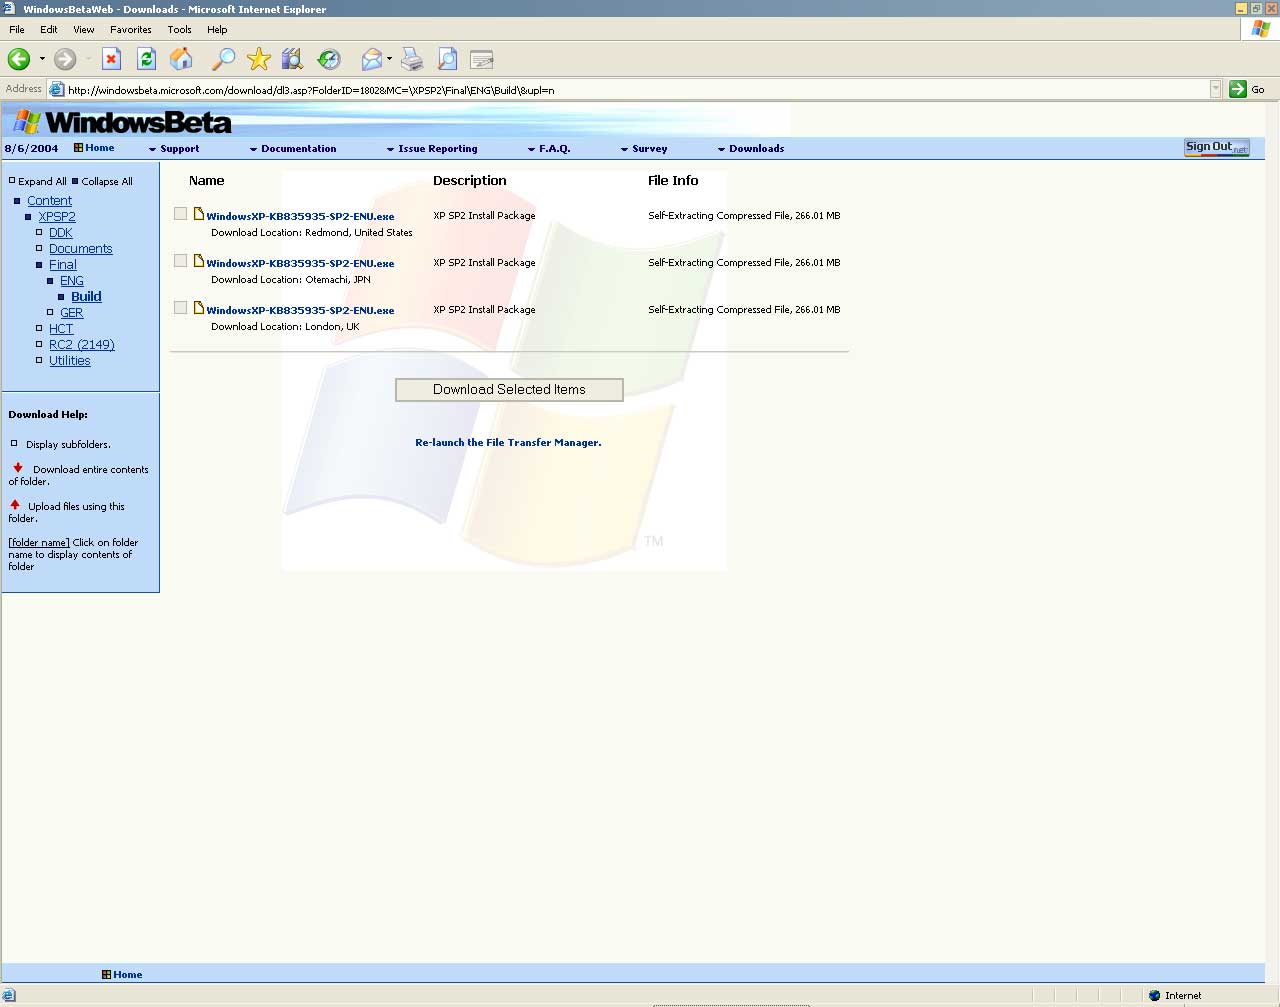Click the Forward arrow toolbar button
This screenshot has width=1280, height=1007.
click(x=65, y=60)
